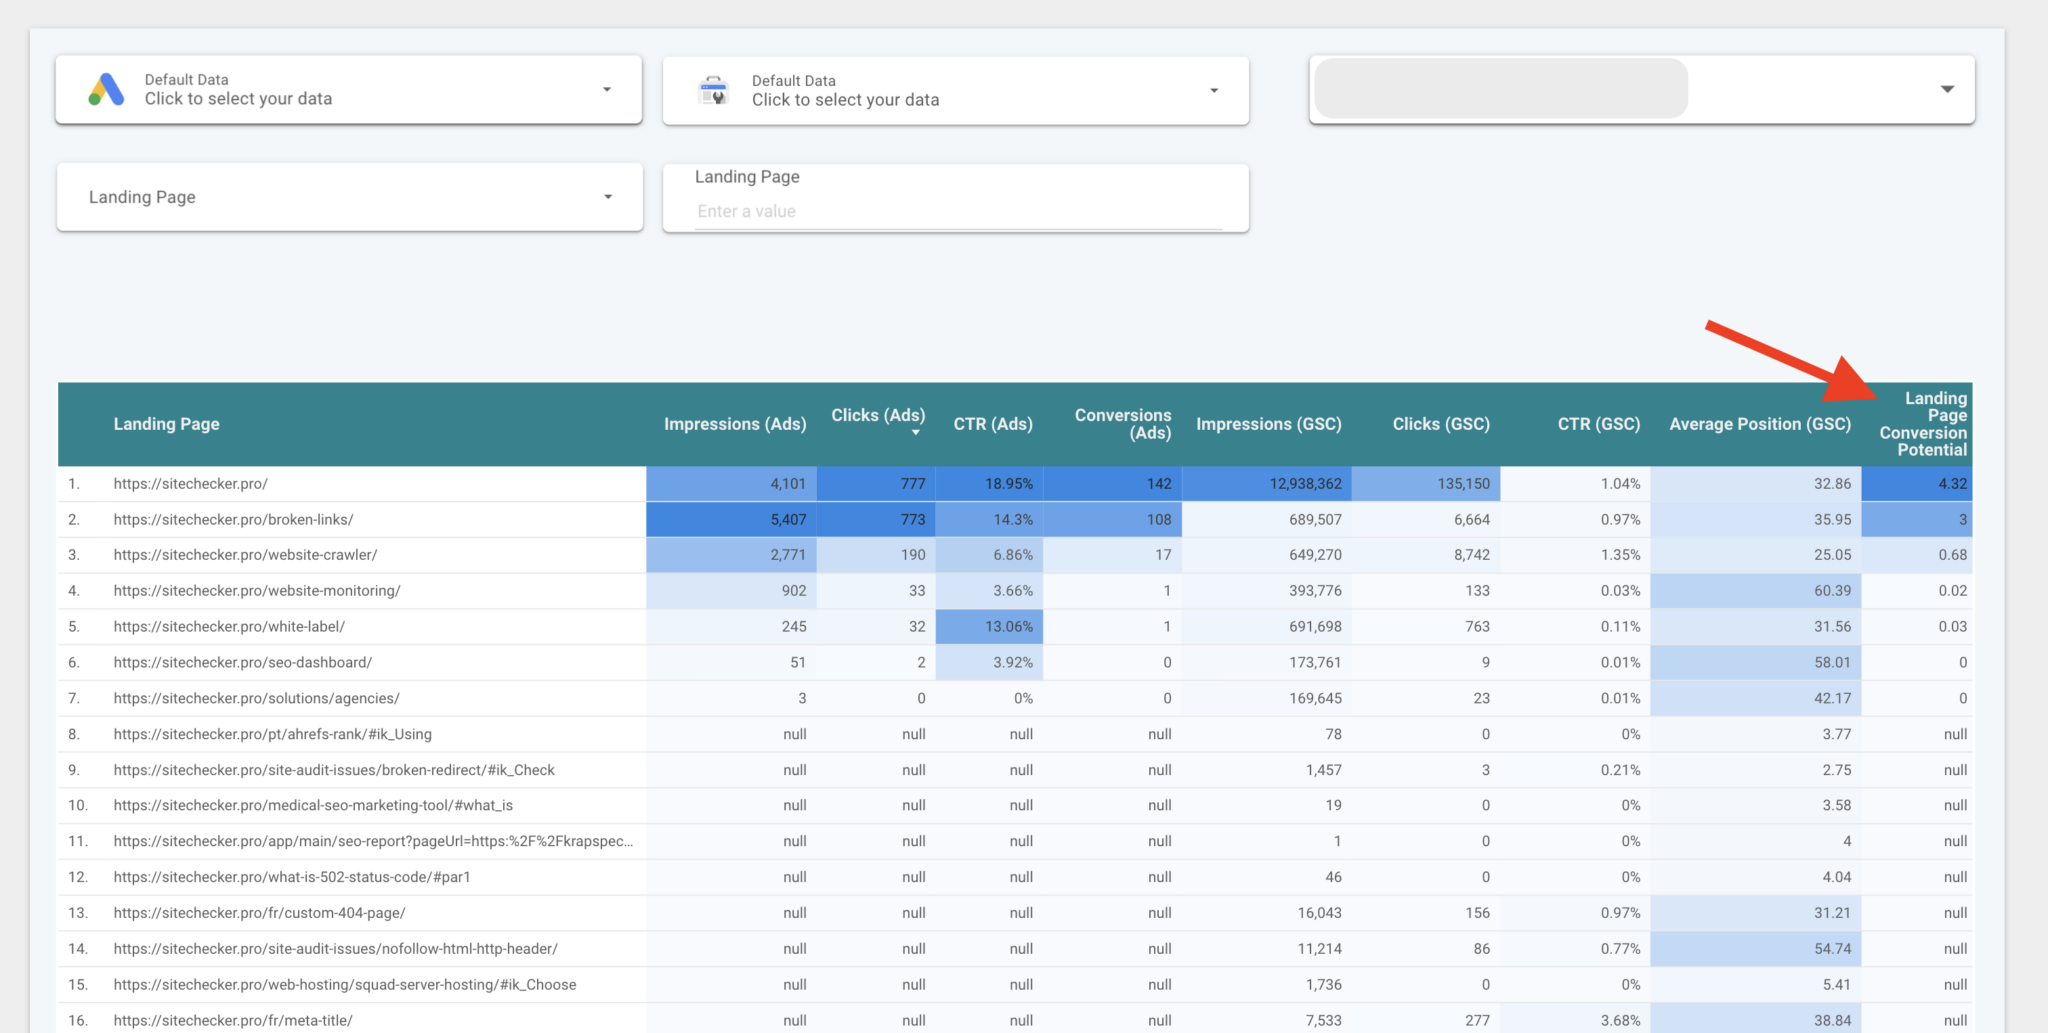Viewport: 2048px width, 1033px height.
Task: Click the 12,938,362 Impressions (GSC) cell
Action: coord(1267,484)
